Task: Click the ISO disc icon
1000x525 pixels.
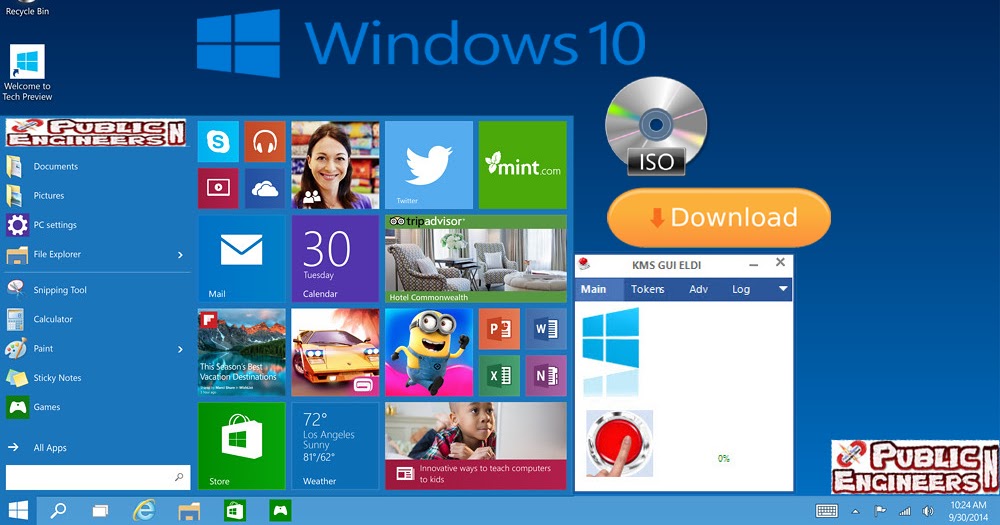Action: click(x=656, y=126)
